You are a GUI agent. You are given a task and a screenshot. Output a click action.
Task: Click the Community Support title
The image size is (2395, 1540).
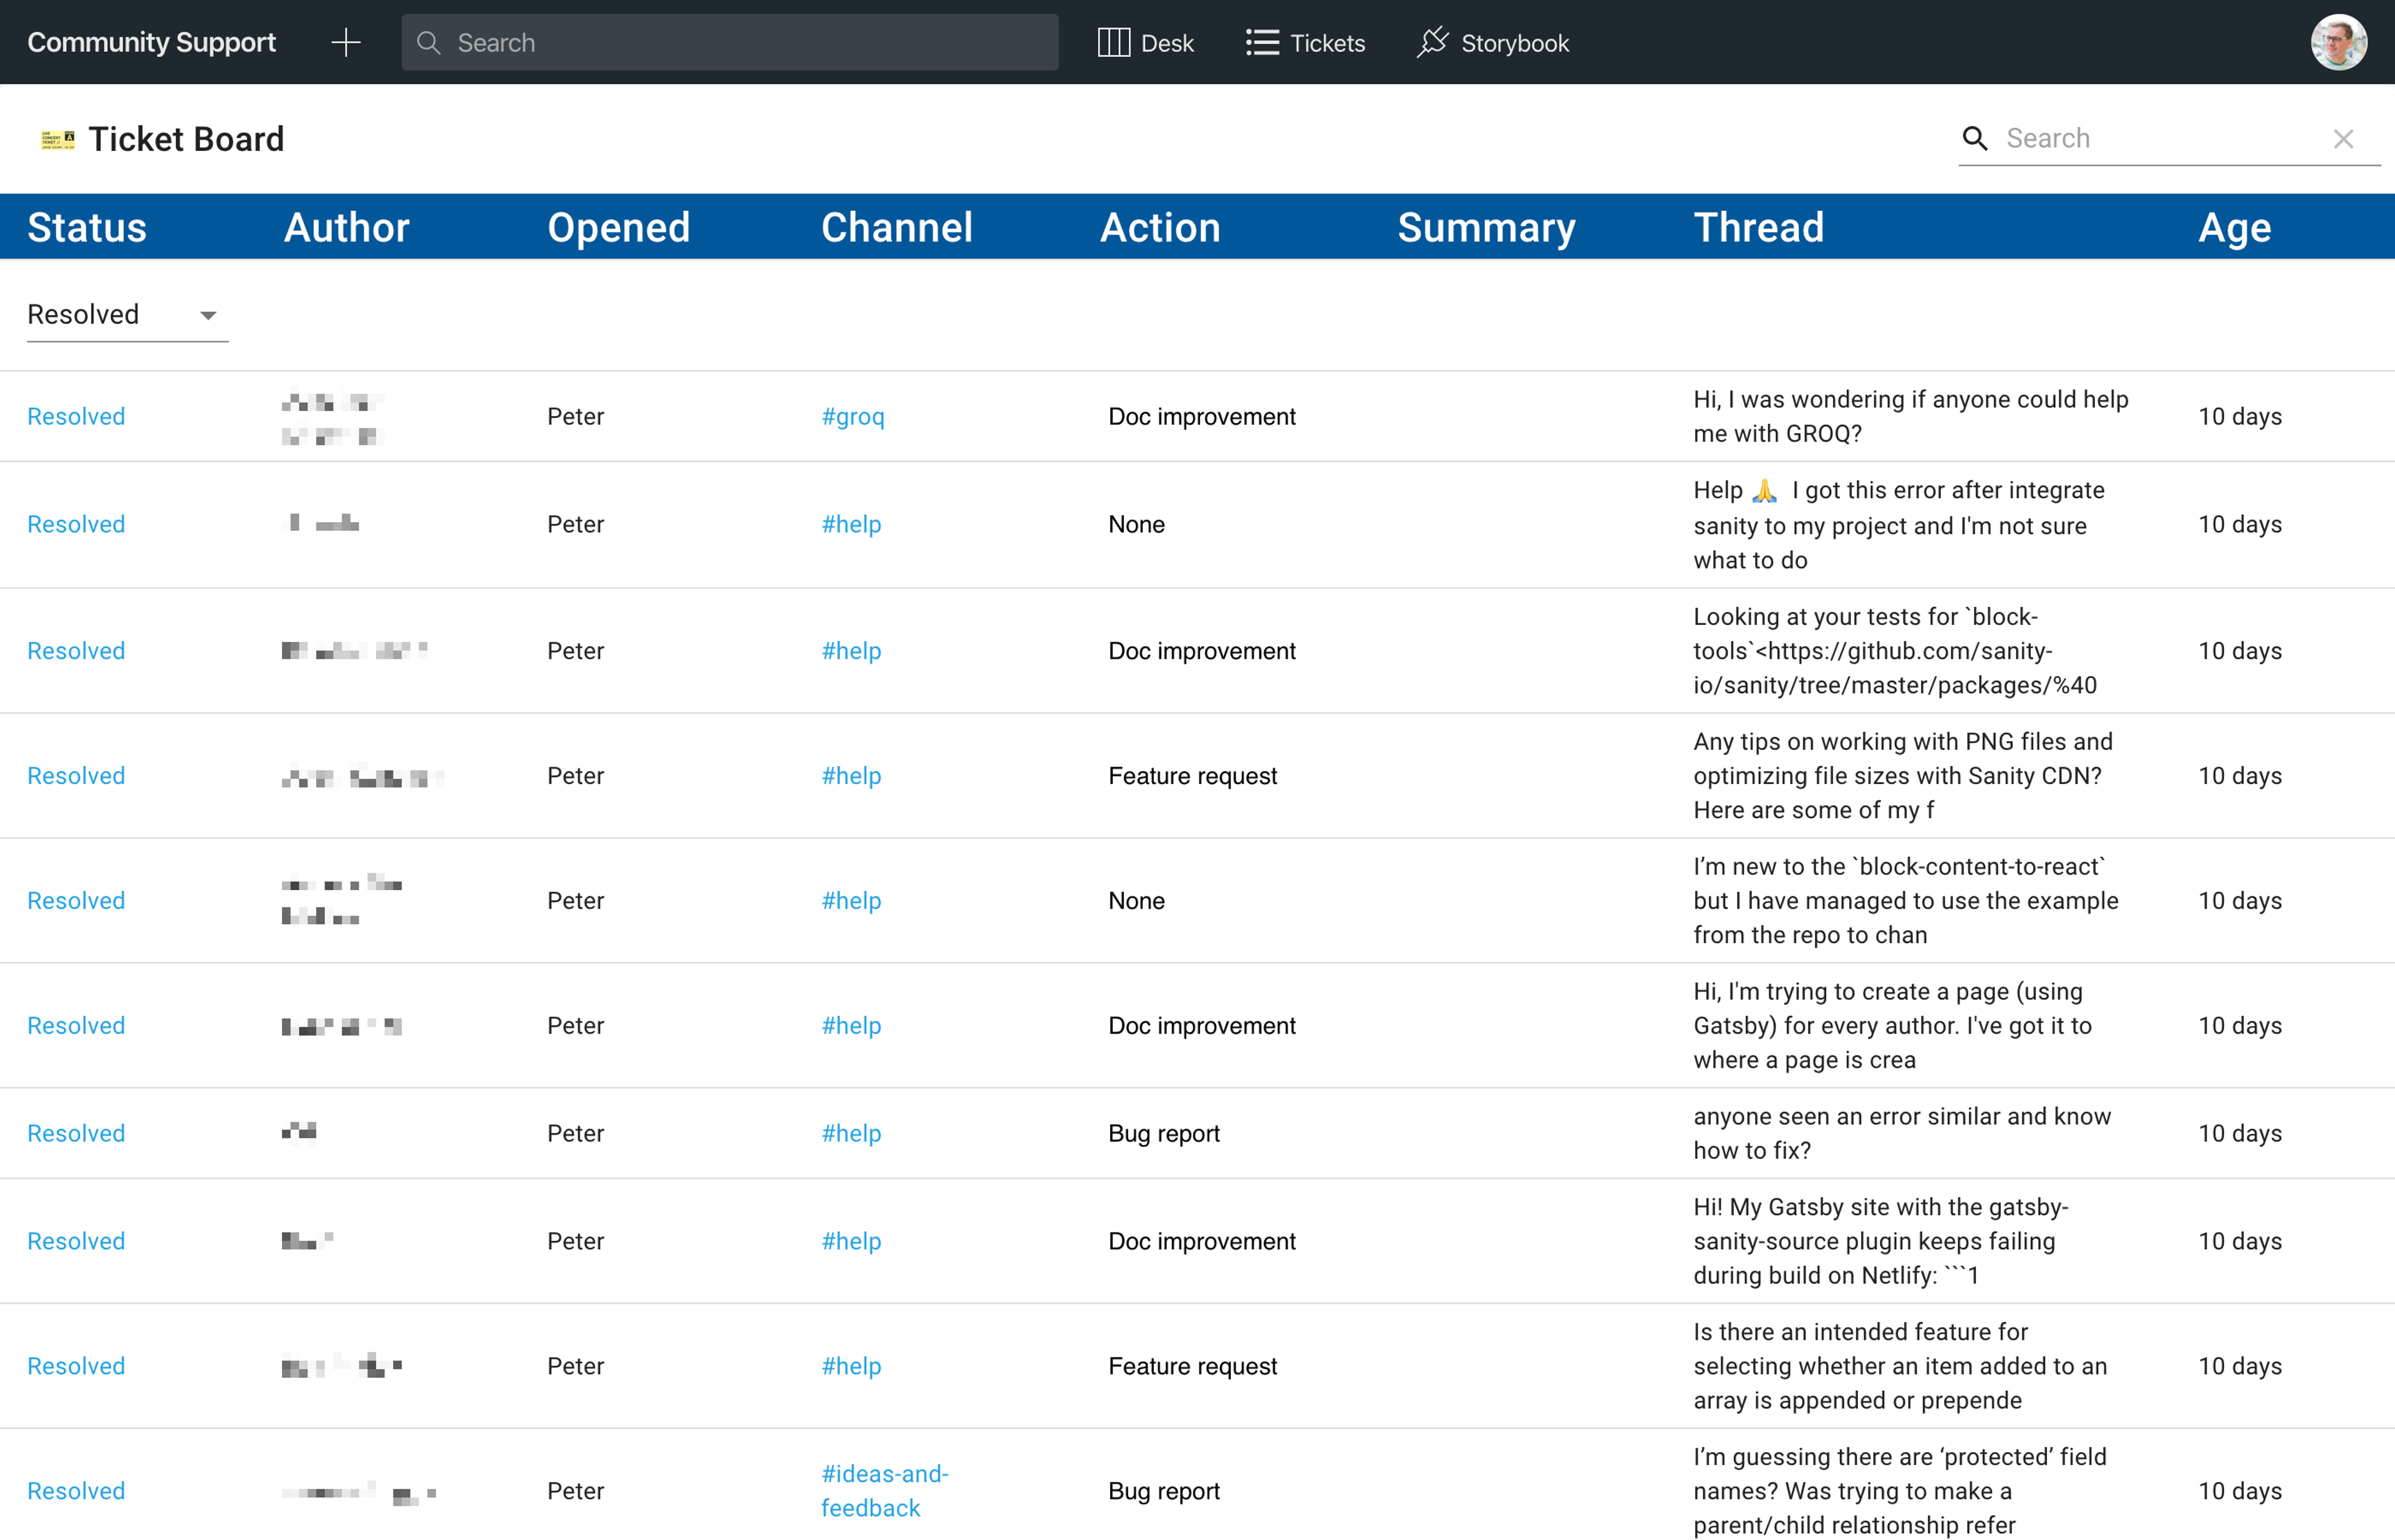point(151,42)
